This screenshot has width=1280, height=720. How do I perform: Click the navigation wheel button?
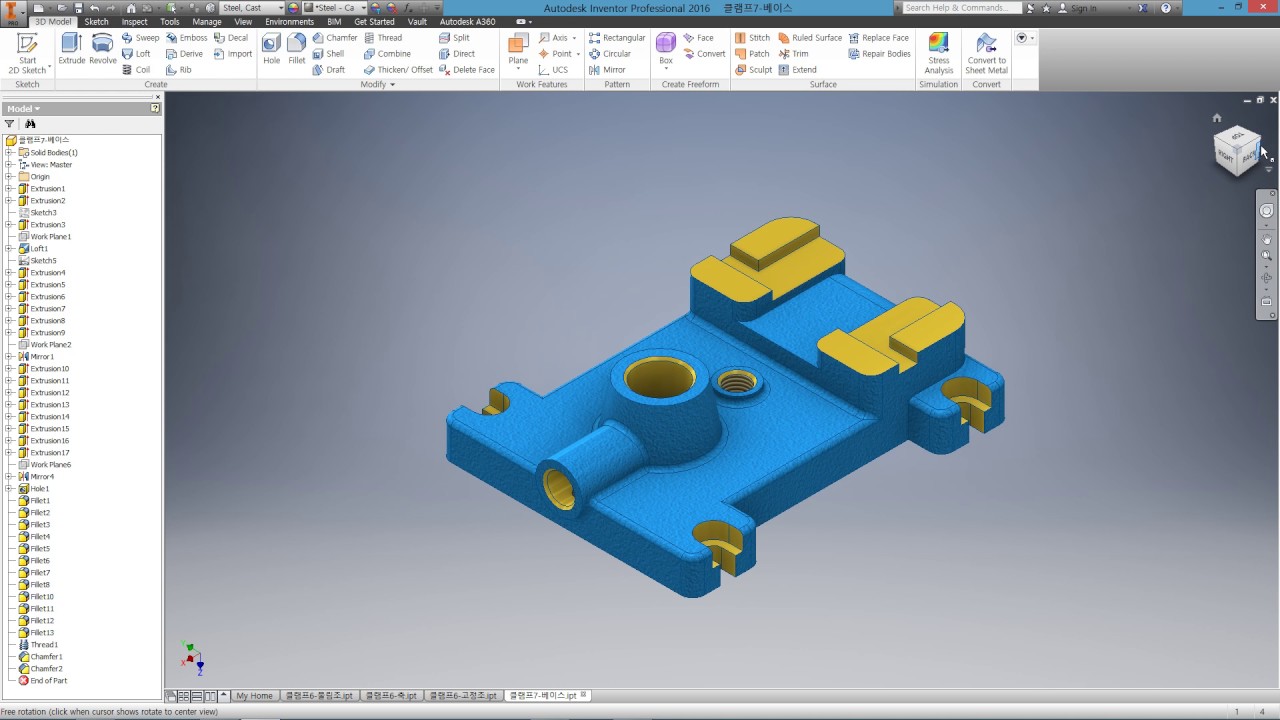coord(1266,211)
